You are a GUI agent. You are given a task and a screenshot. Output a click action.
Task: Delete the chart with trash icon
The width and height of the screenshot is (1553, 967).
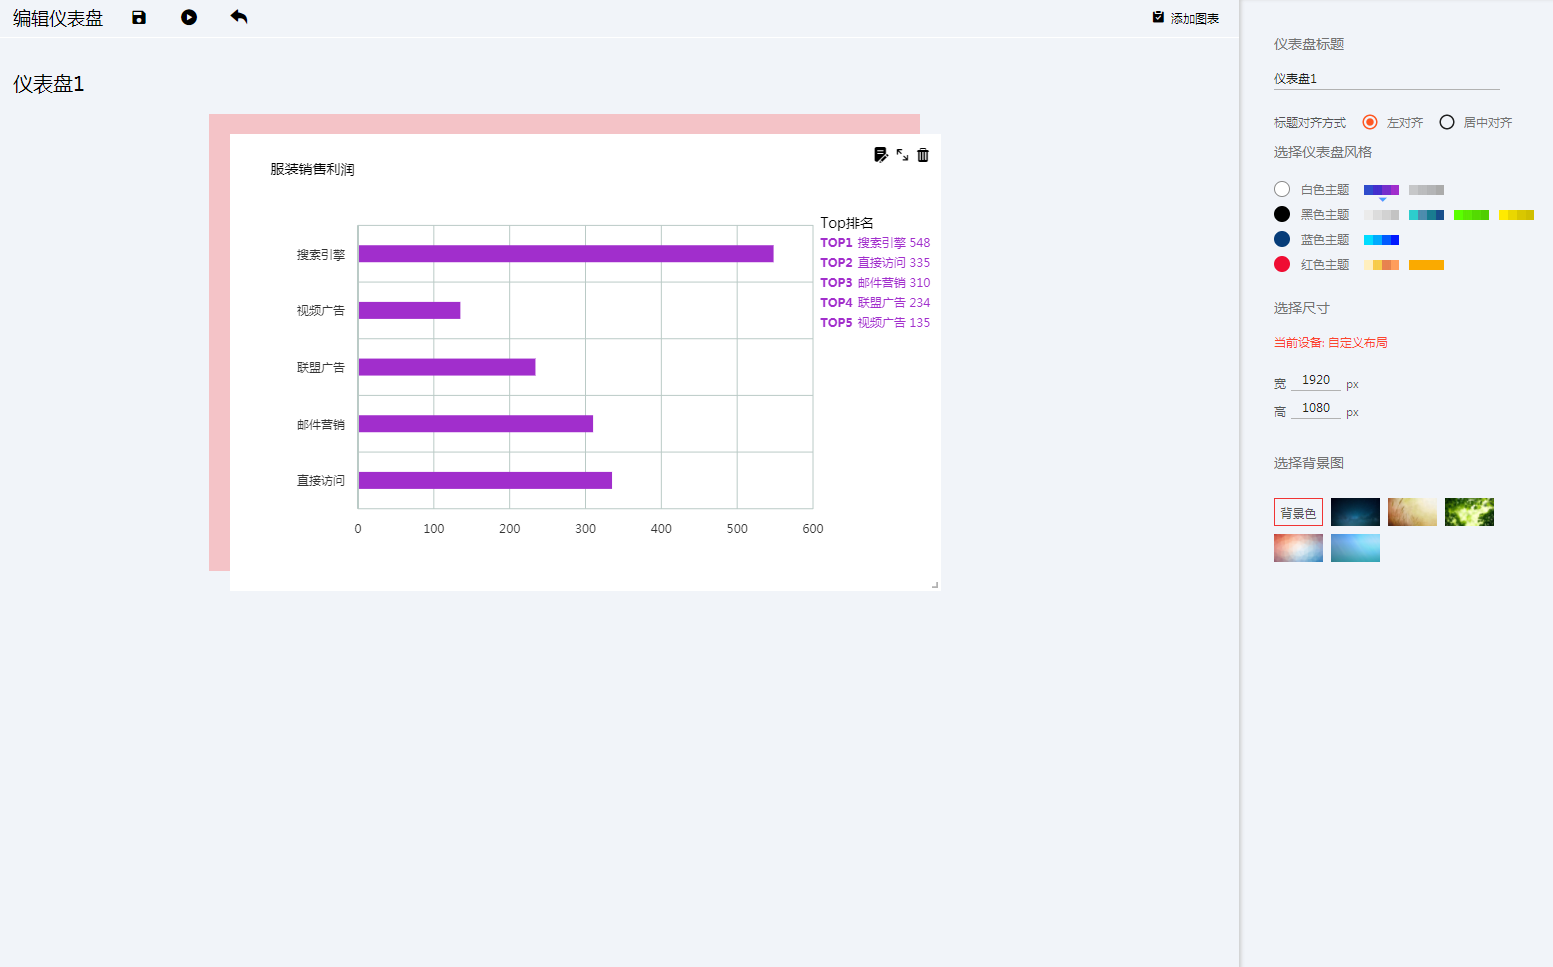(x=923, y=155)
